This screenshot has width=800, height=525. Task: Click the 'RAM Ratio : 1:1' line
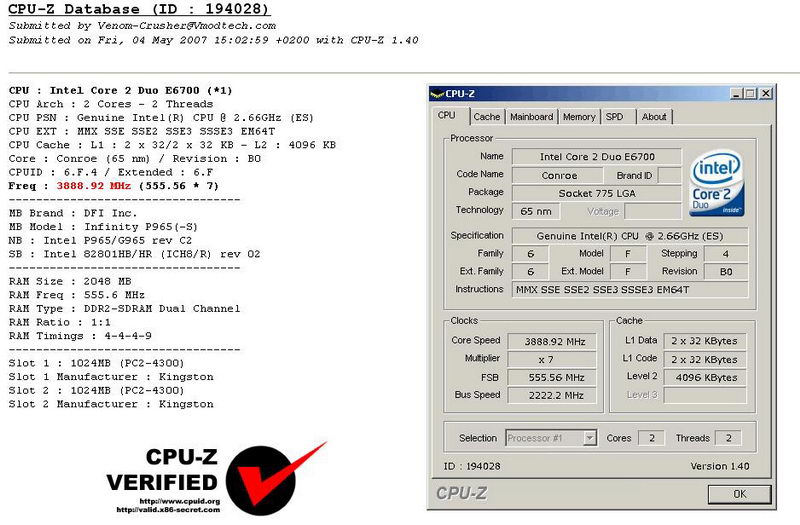pyautogui.click(x=60, y=322)
